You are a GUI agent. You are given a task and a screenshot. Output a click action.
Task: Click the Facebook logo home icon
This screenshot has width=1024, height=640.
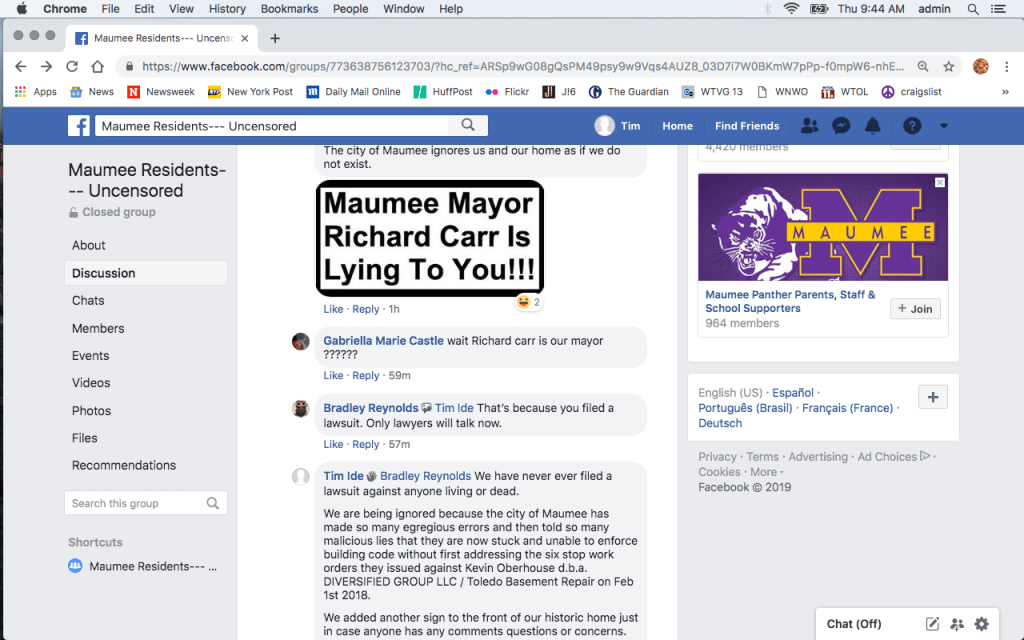pyautogui.click(x=79, y=126)
